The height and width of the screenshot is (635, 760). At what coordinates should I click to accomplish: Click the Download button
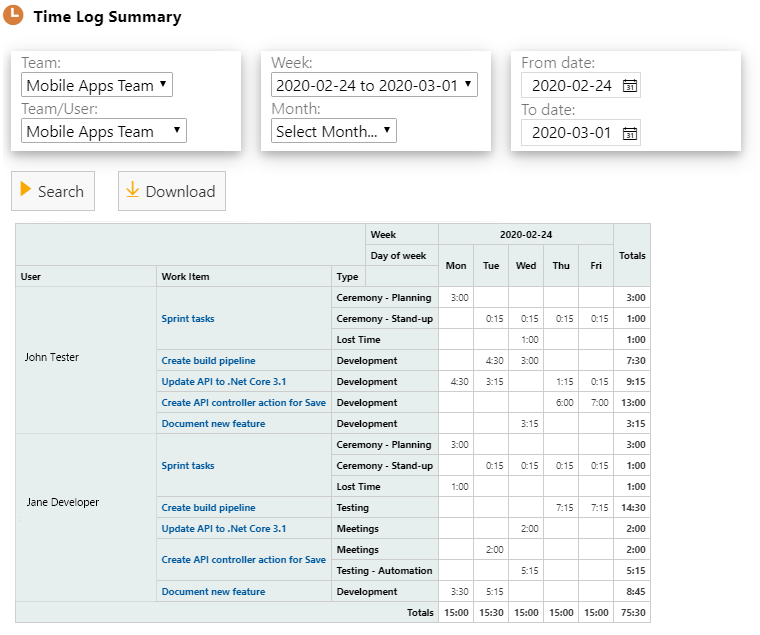point(172,191)
